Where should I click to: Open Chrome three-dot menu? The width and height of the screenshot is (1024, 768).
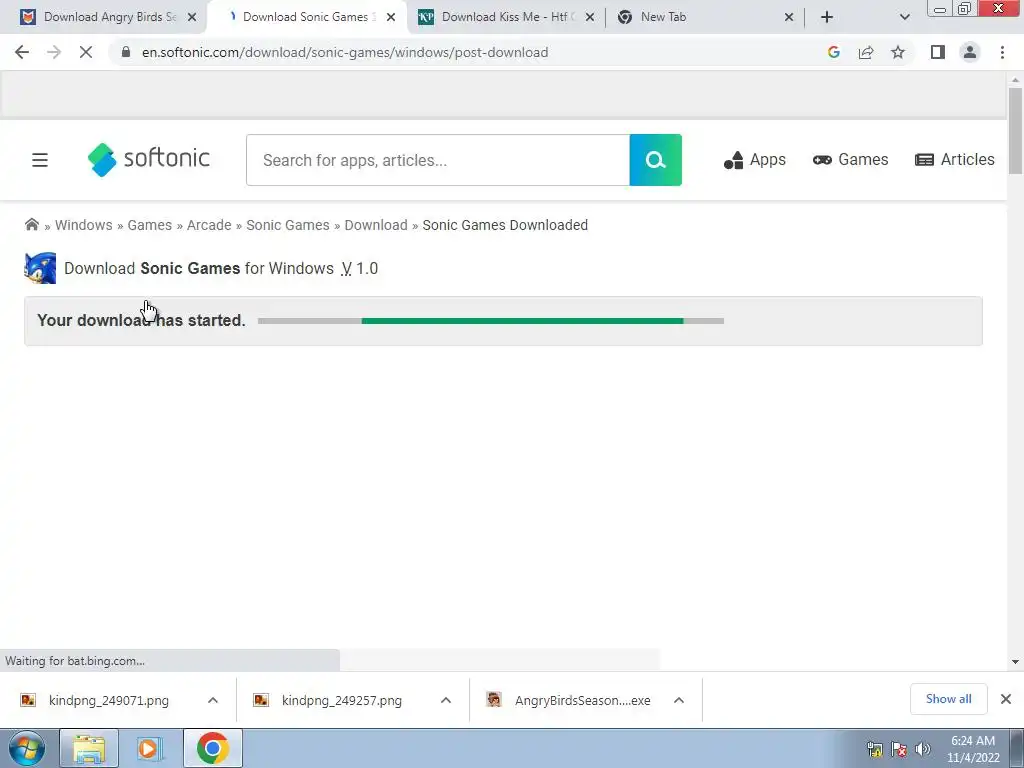[1002, 52]
